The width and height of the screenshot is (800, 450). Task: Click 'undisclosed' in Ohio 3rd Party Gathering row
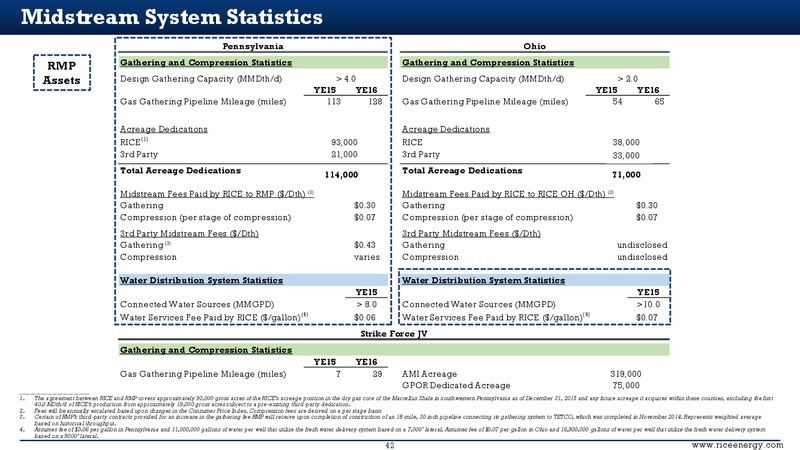(642, 245)
